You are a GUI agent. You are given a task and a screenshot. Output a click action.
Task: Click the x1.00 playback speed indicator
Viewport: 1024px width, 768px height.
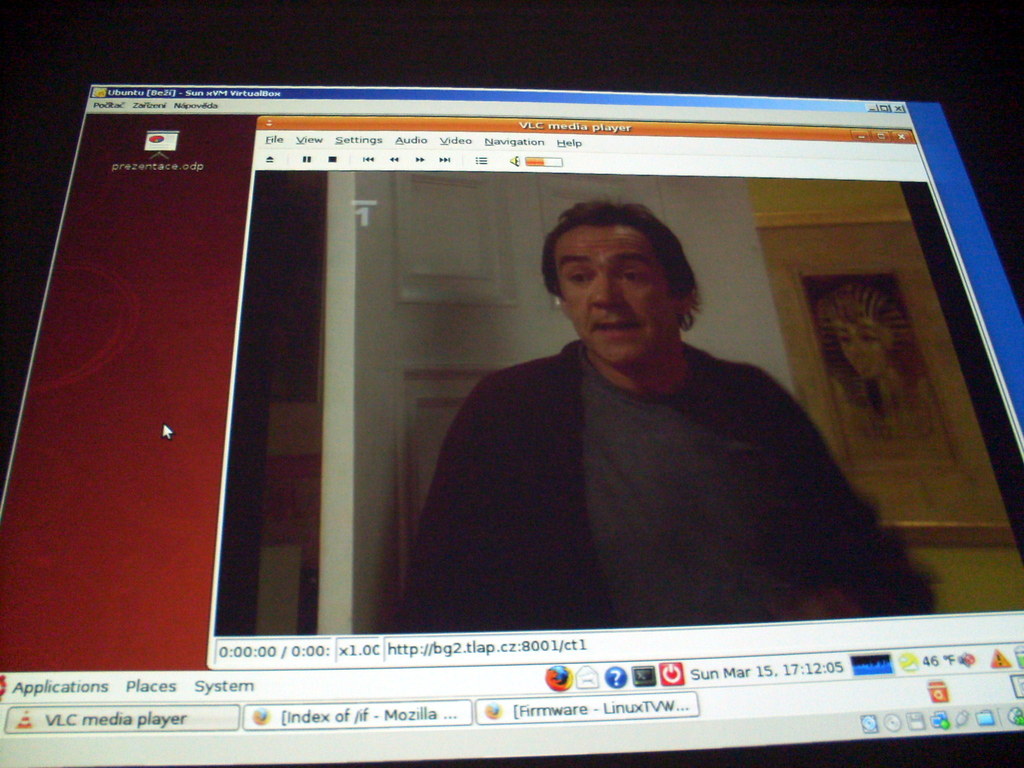coord(359,650)
